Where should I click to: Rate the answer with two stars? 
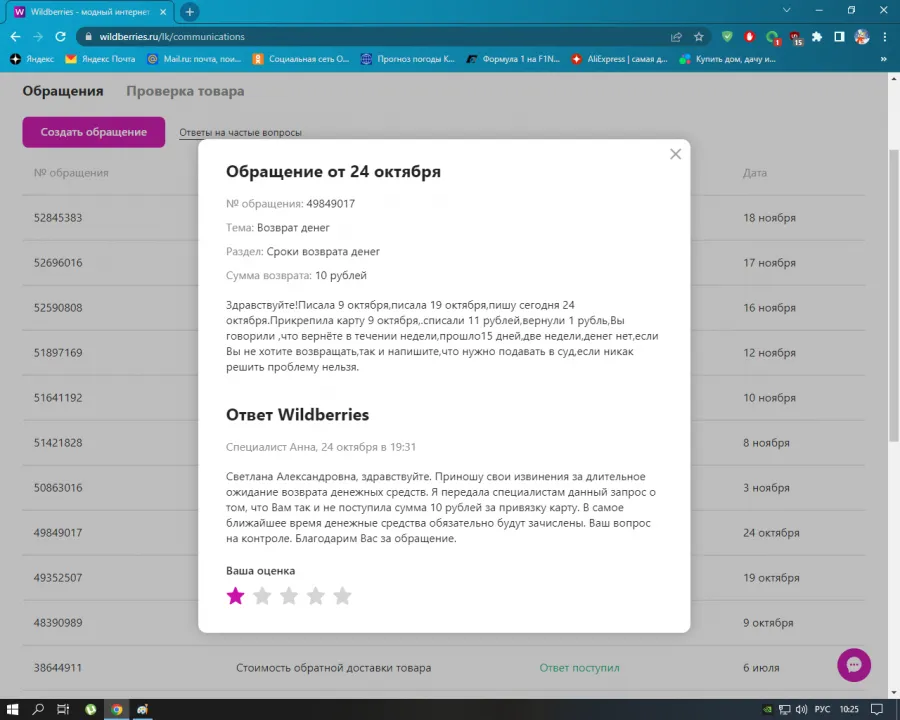262,596
